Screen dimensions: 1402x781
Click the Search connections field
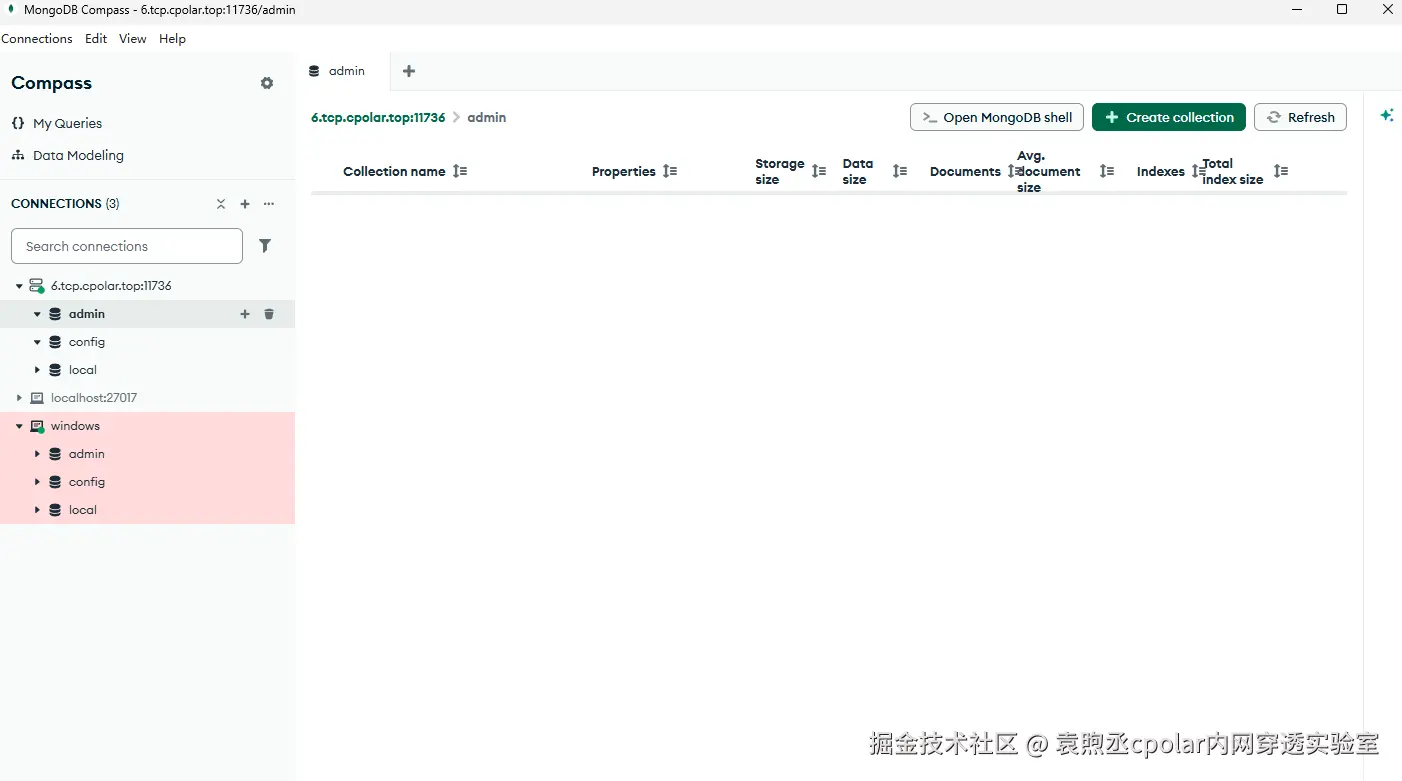click(127, 246)
